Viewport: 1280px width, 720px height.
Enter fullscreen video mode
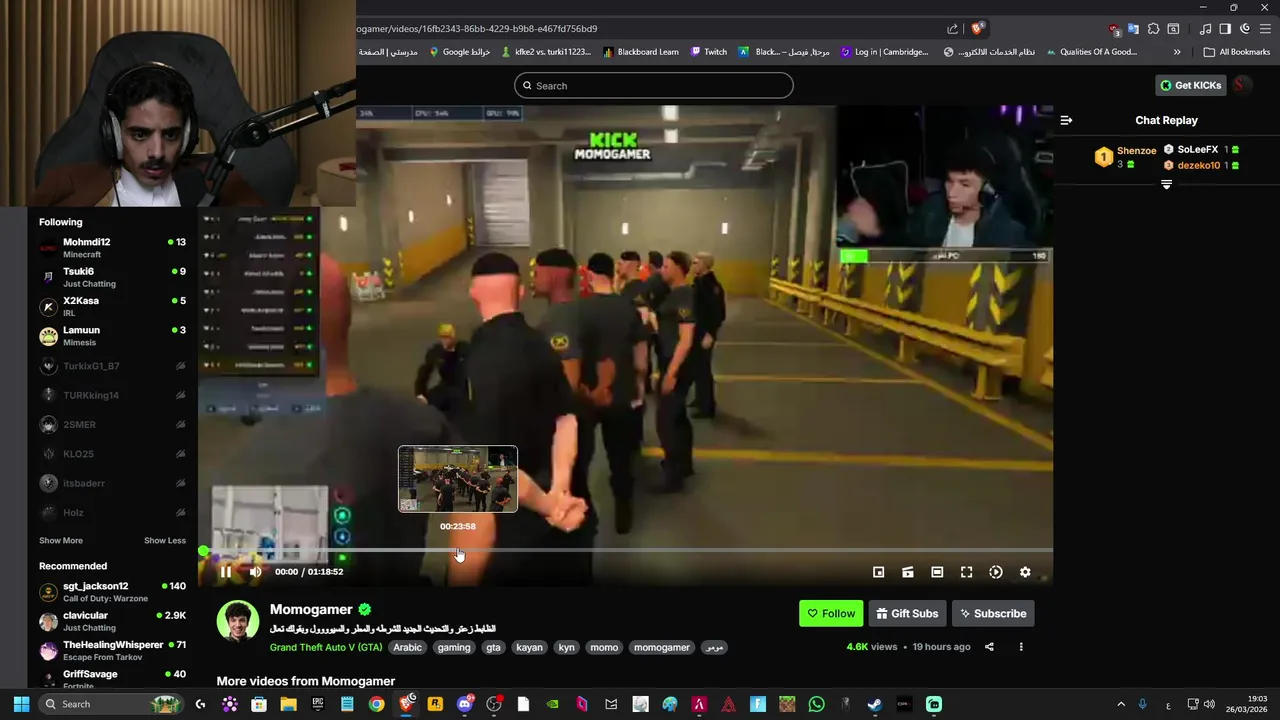click(x=966, y=572)
